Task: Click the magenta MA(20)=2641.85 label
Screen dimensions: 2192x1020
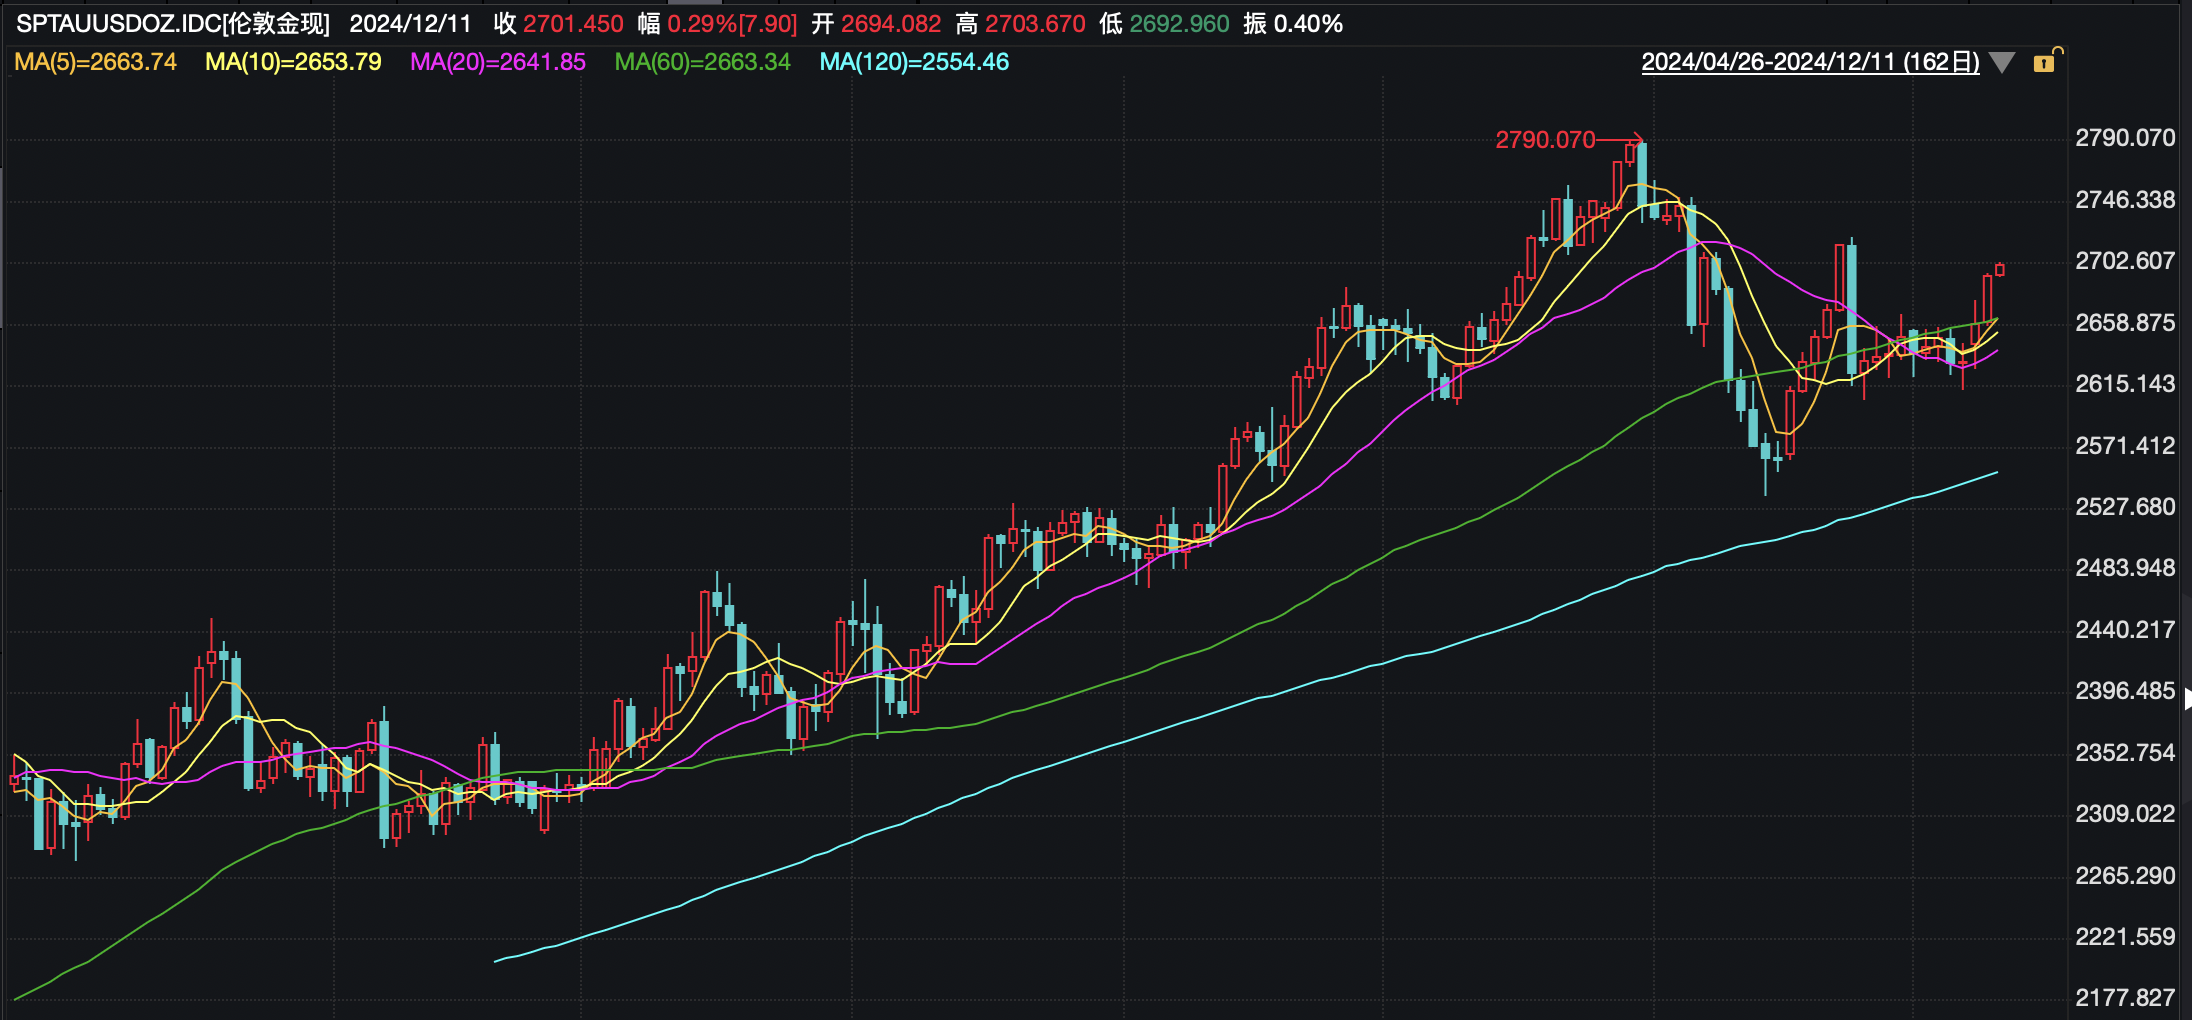Action: (498, 62)
